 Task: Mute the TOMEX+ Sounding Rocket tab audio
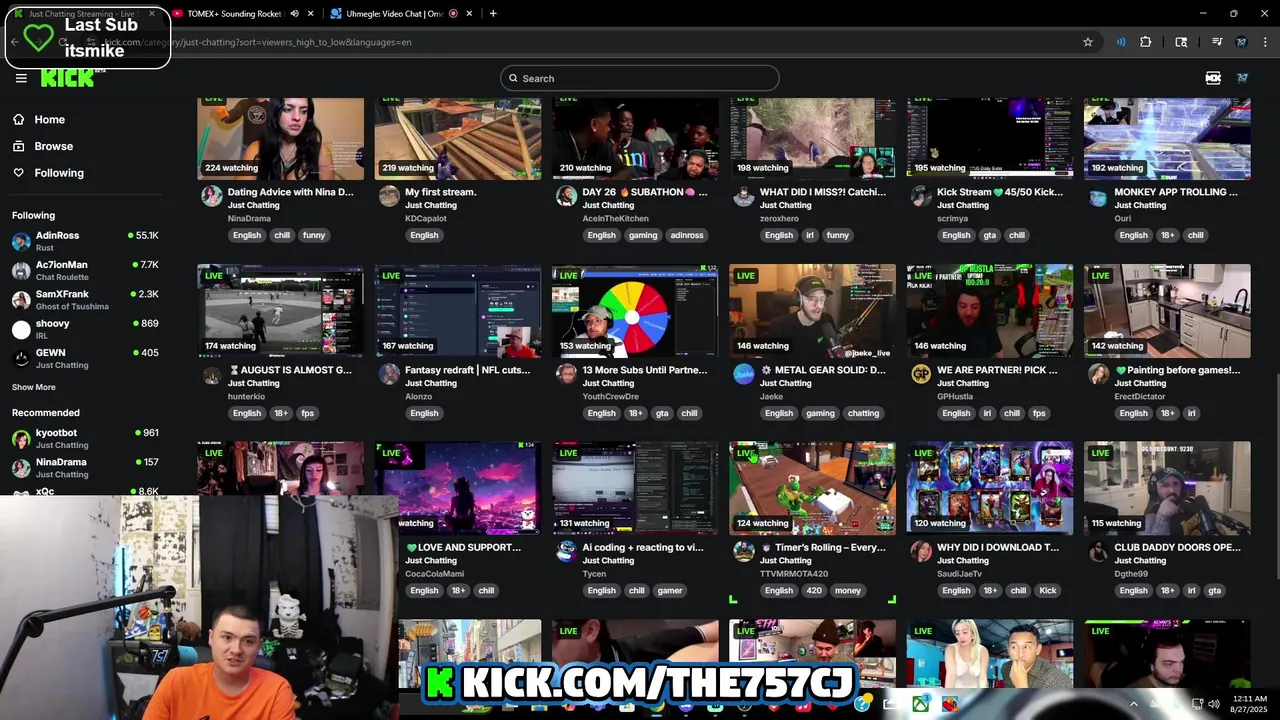tap(295, 14)
